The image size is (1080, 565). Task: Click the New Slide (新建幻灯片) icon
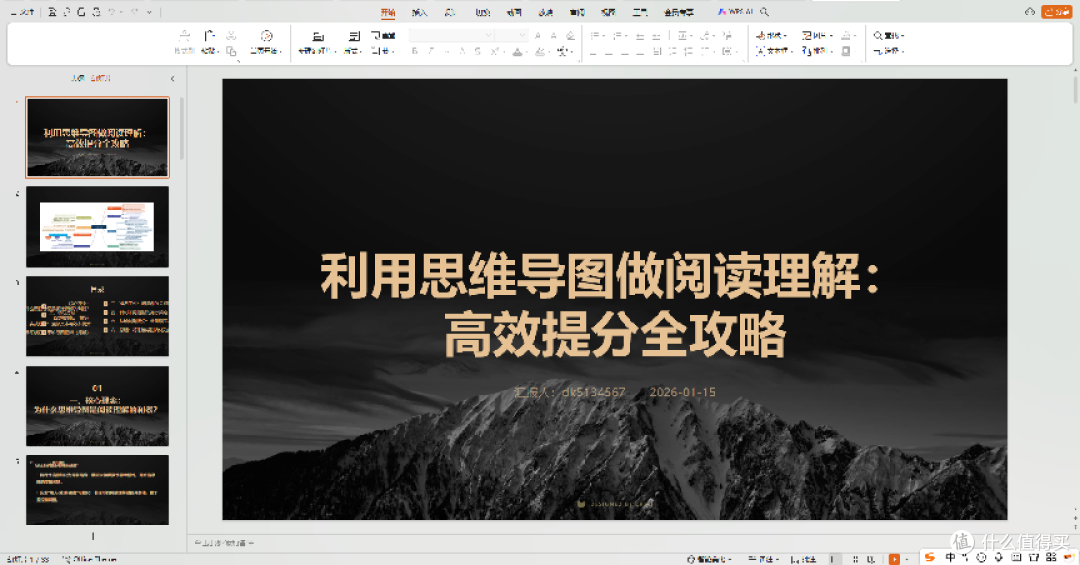tap(318, 36)
